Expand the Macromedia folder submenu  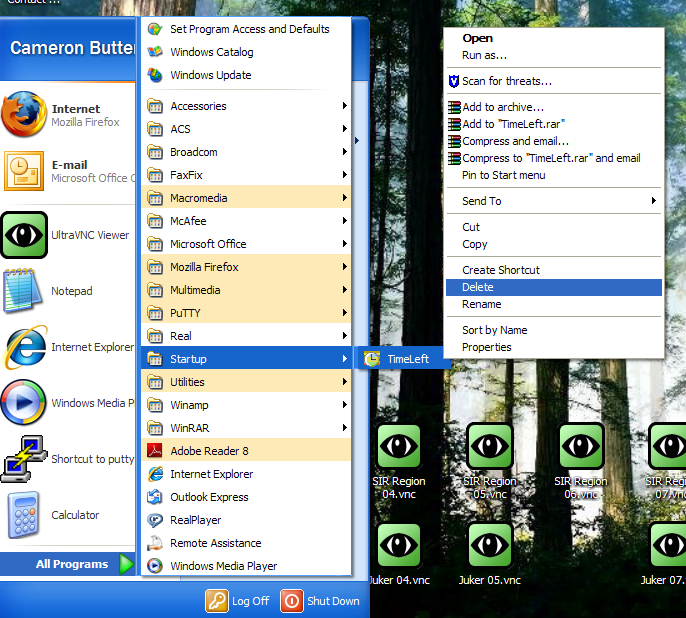click(246, 198)
